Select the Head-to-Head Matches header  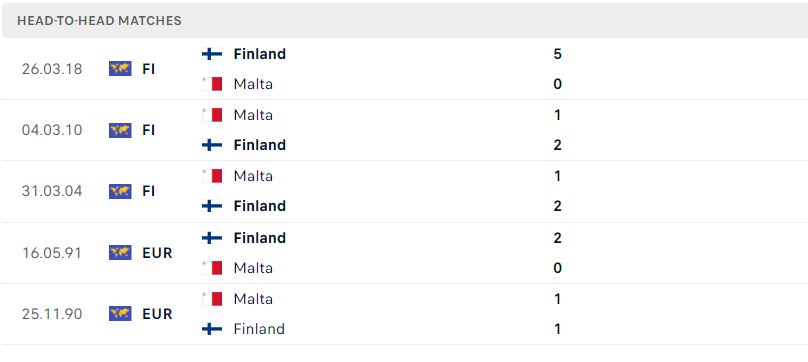[x=99, y=21]
